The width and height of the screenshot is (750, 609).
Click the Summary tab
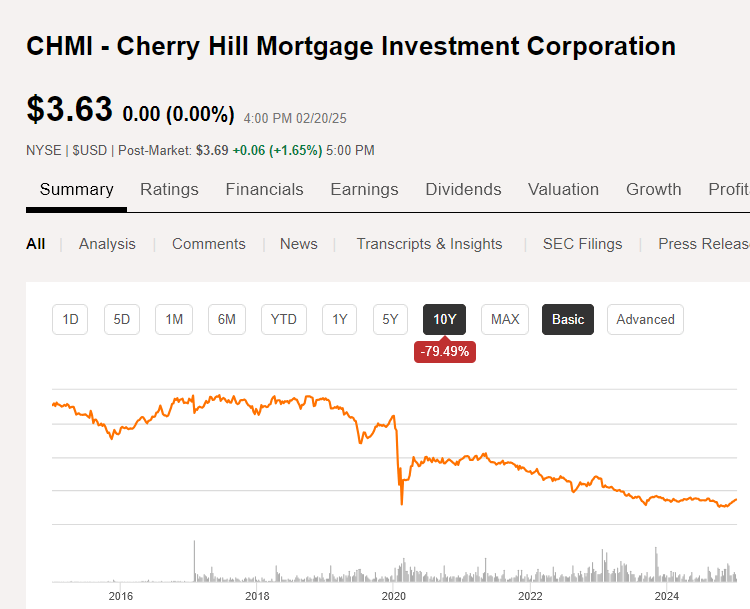click(76, 189)
